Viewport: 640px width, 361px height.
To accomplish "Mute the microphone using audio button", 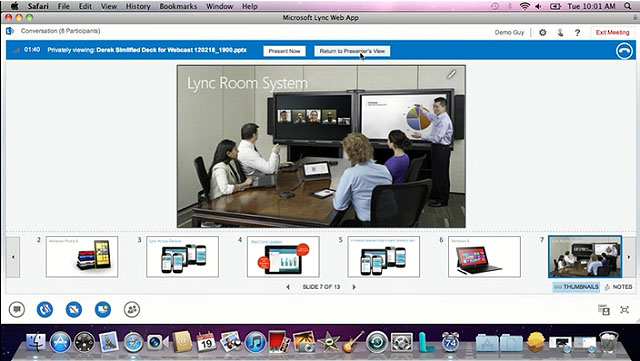I will (x=45, y=310).
